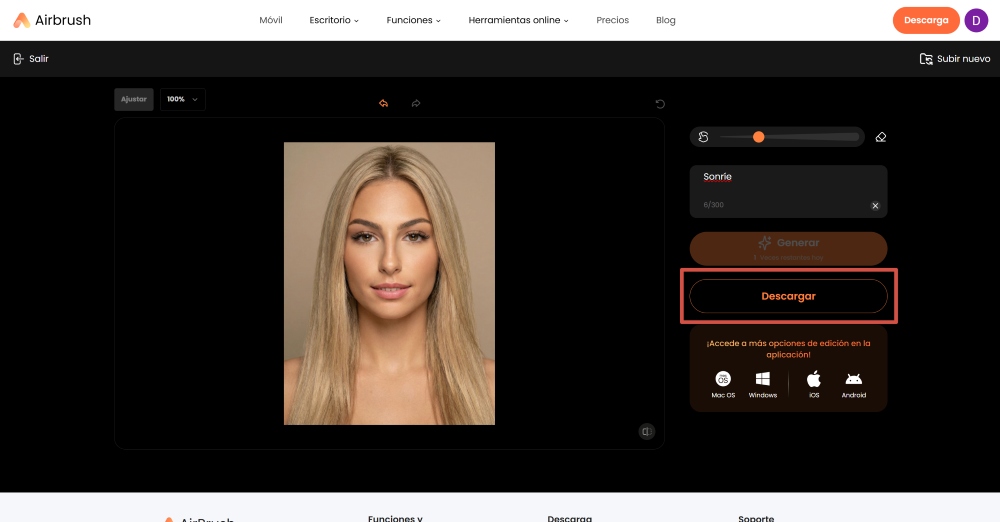Click the Ajustar button
The width and height of the screenshot is (1000, 522).
(x=134, y=100)
